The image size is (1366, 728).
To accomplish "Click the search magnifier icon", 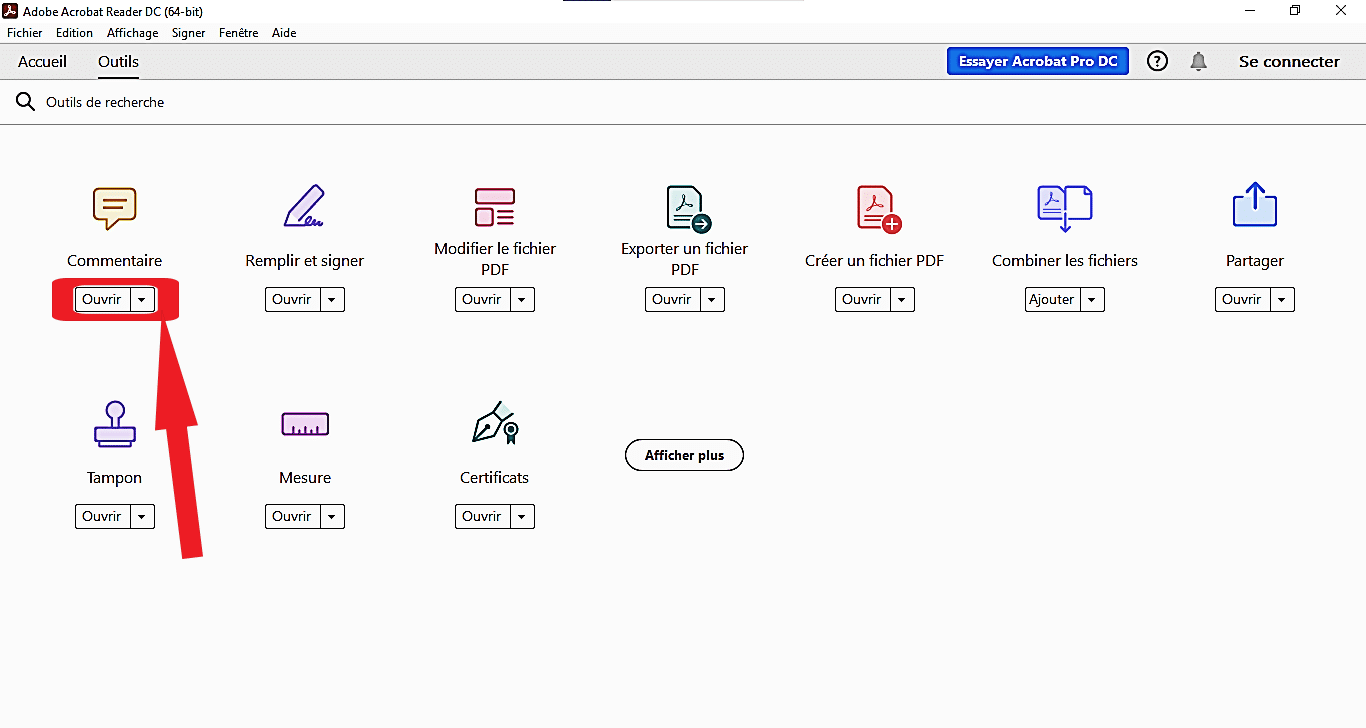I will 25,102.
